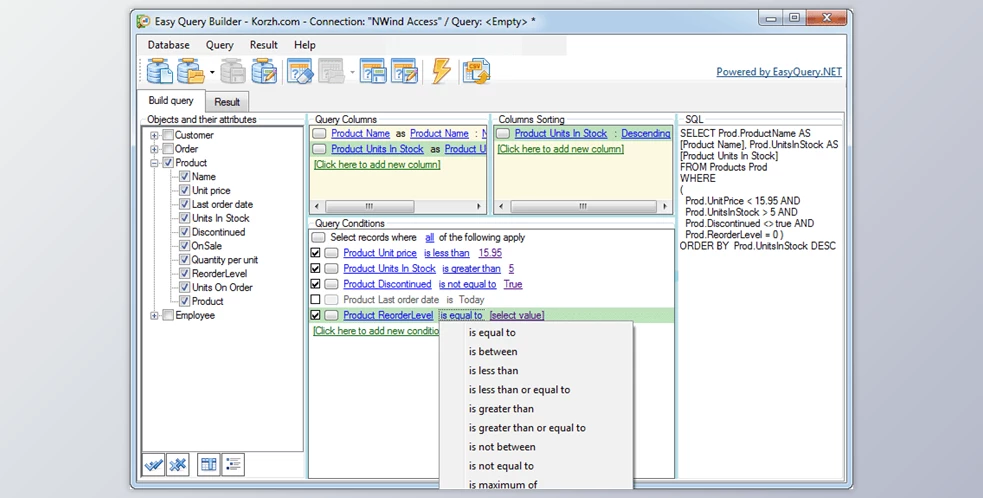
Task: Open dropdown arrow next to open database
Action: [x=212, y=72]
